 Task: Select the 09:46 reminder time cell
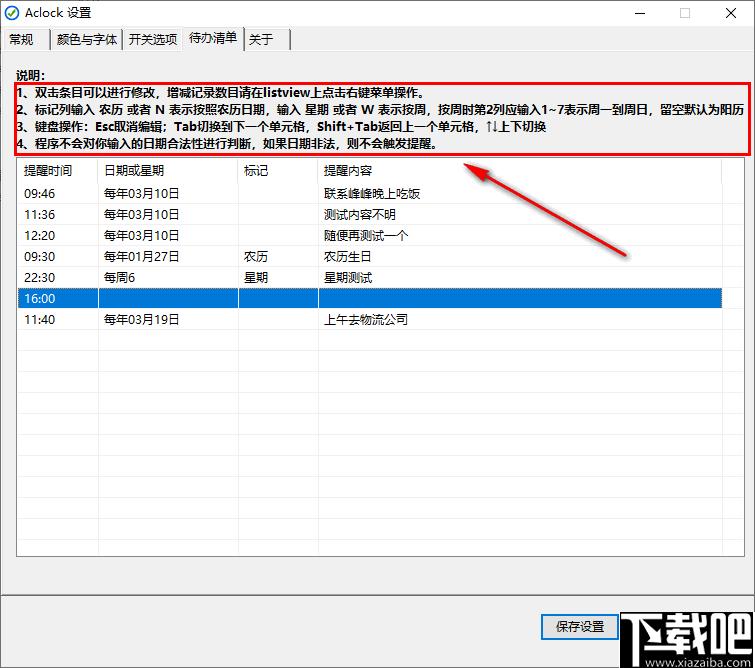click(x=39, y=194)
